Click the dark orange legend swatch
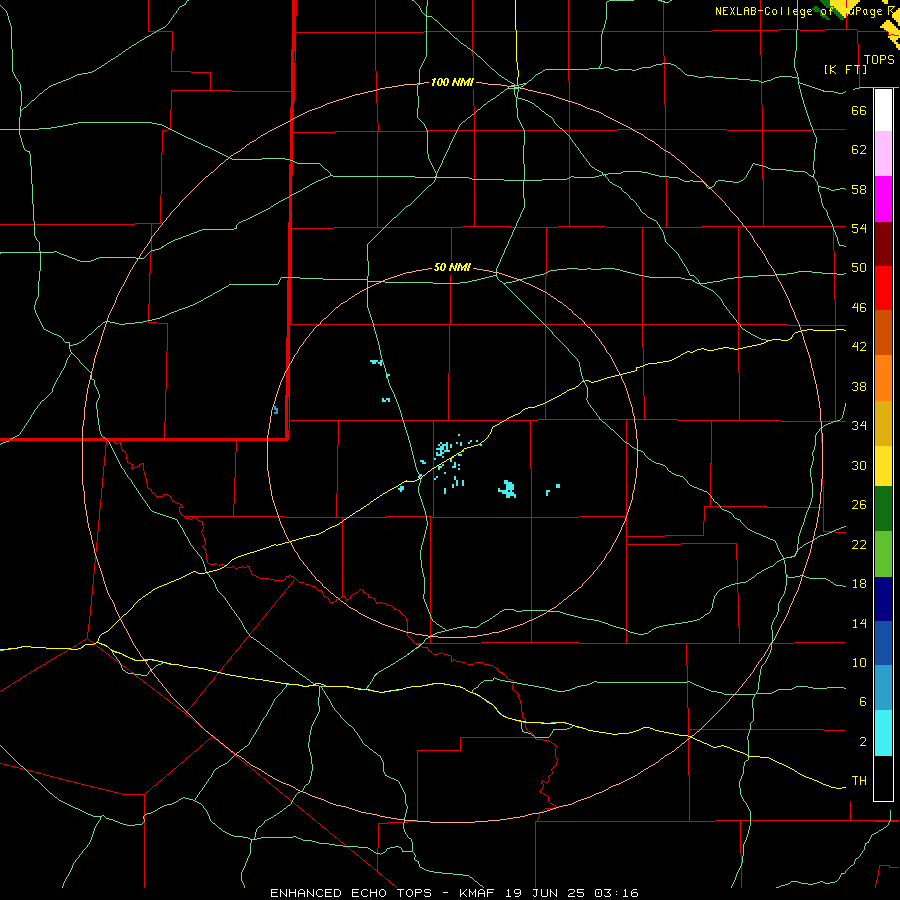The height and width of the screenshot is (900, 900). point(883,333)
